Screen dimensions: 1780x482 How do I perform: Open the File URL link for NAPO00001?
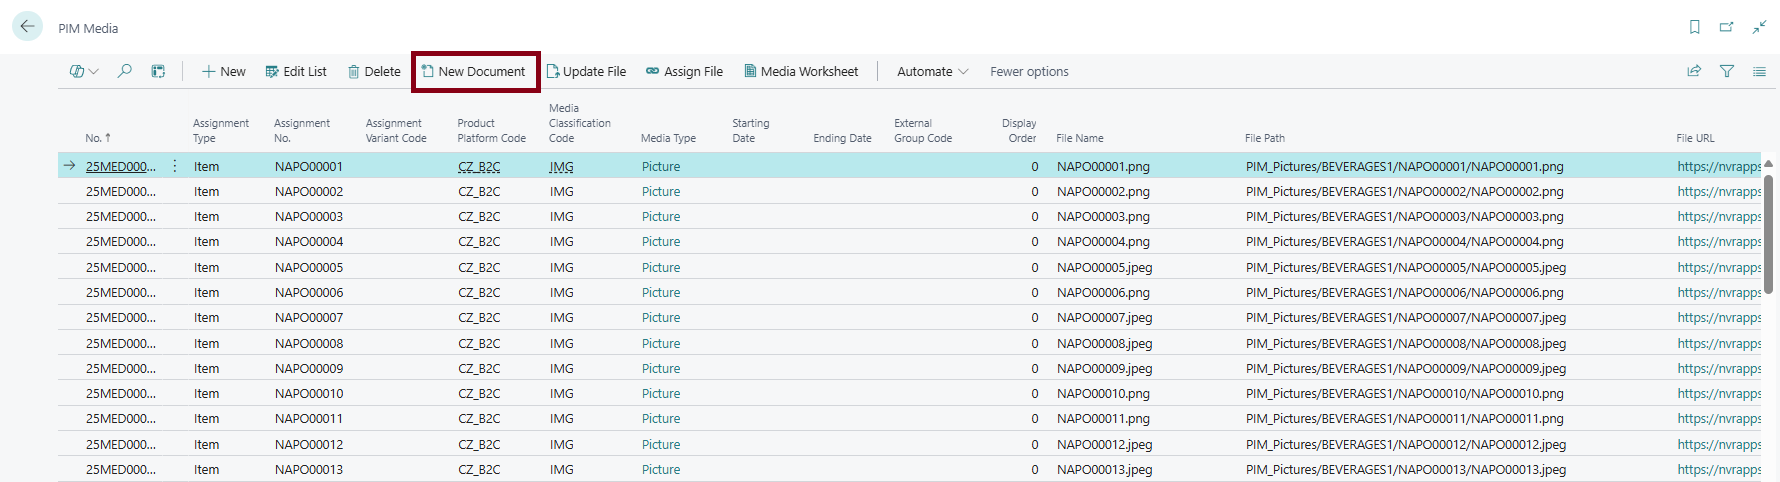1718,166
